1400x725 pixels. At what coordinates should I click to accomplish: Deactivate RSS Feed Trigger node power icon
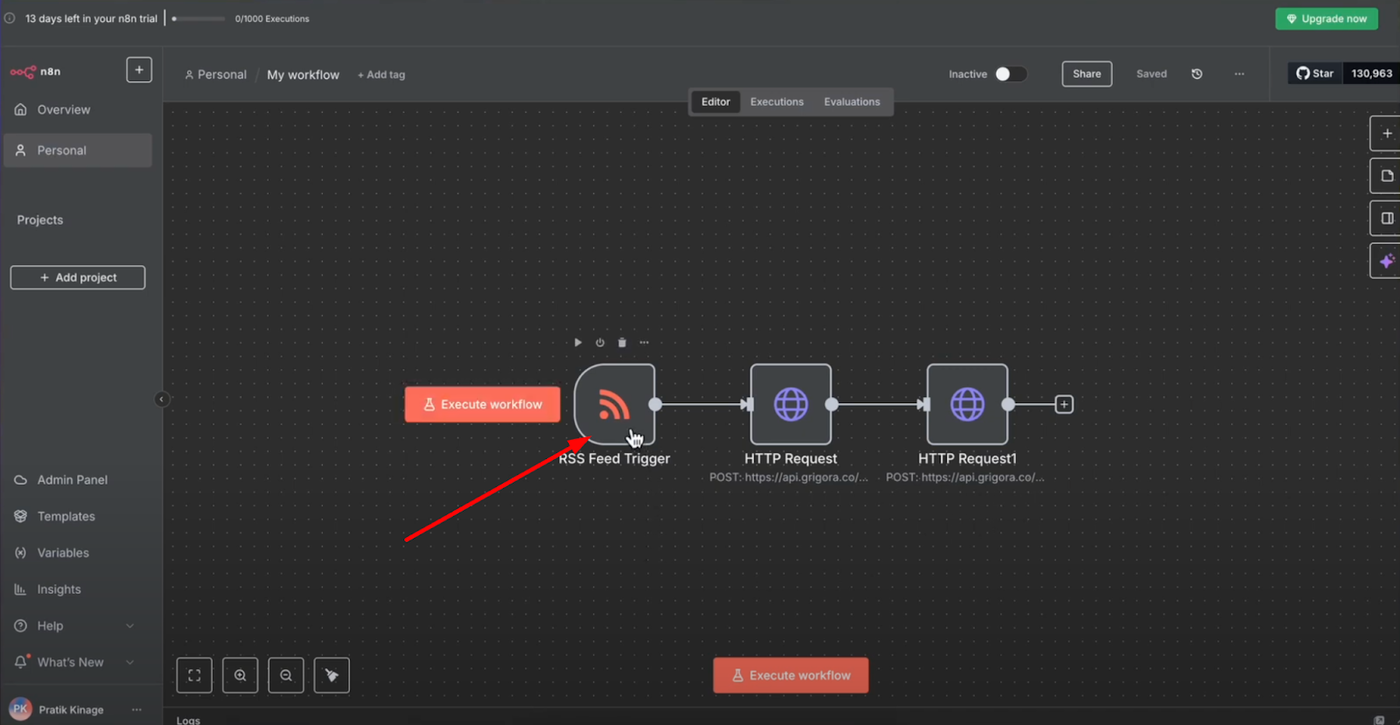[600, 343]
